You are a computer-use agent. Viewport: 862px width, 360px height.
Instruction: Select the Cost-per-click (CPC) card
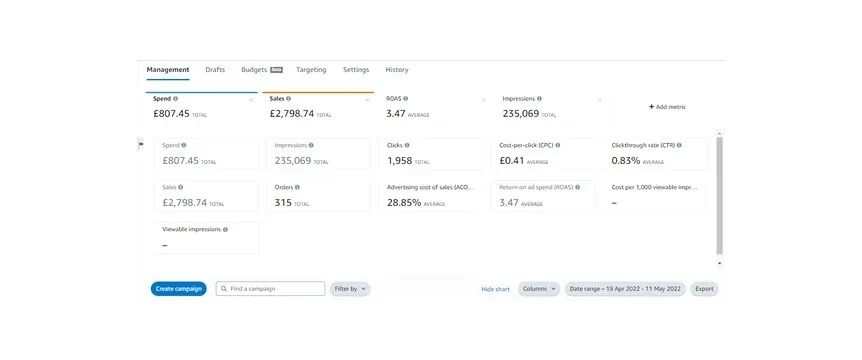(543, 154)
